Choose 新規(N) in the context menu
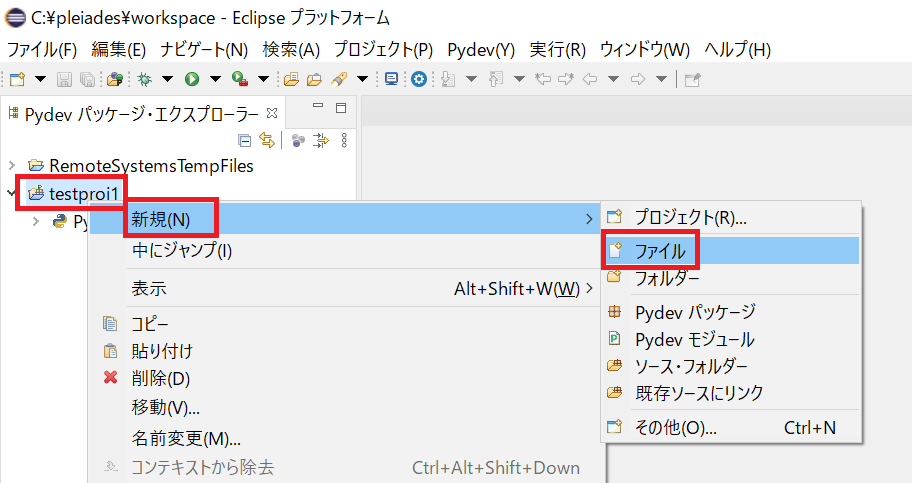The height and width of the screenshot is (483, 912). tap(345, 219)
